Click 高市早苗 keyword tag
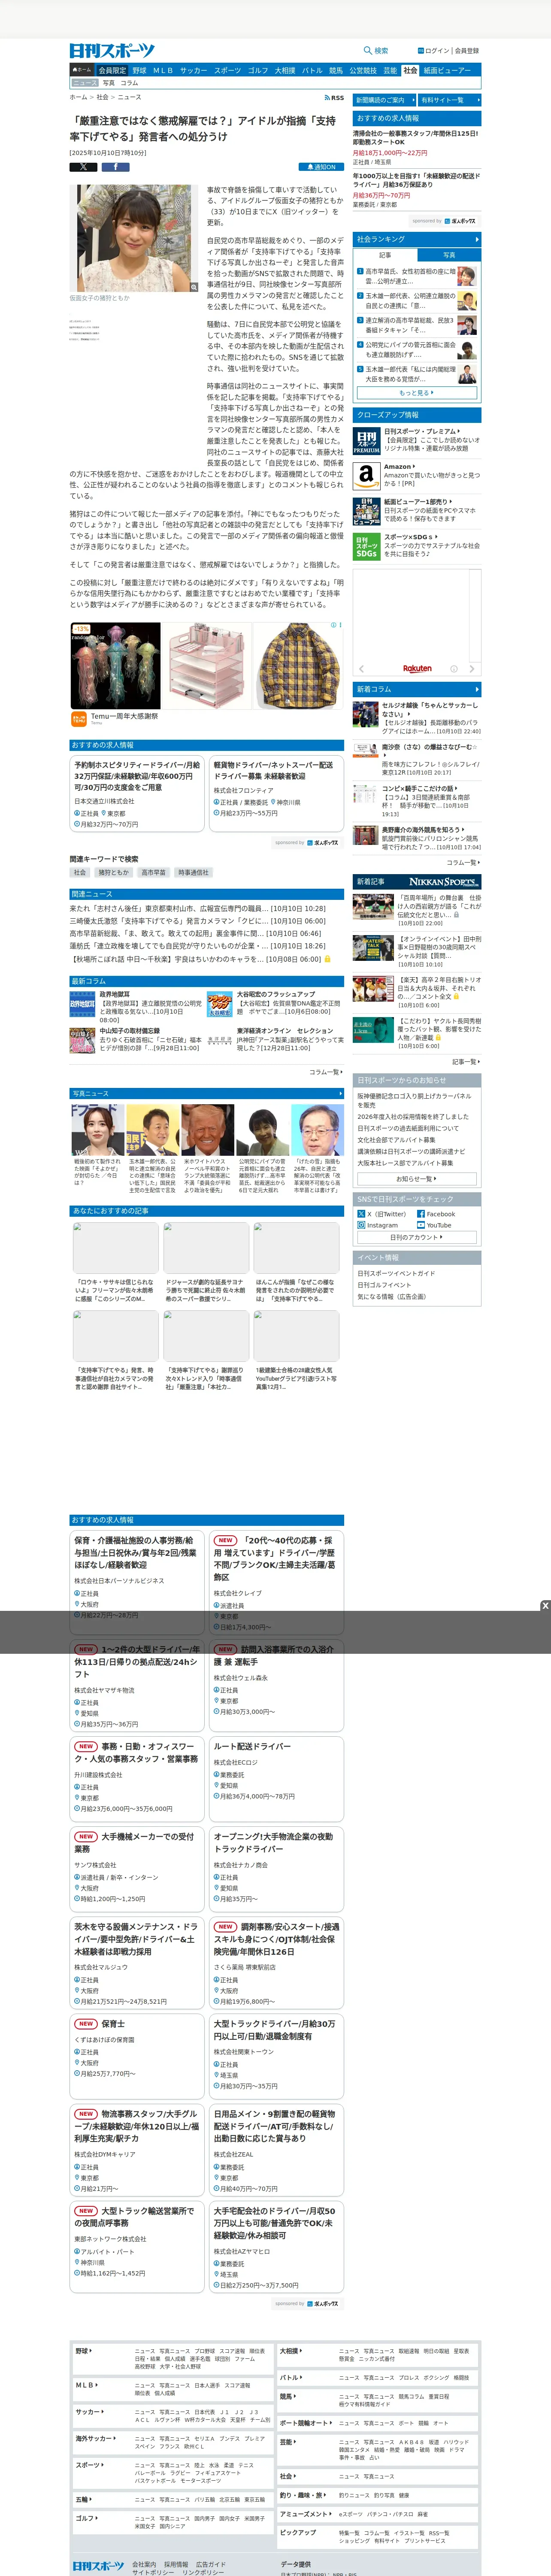This screenshot has height=2576, width=551. 153,873
